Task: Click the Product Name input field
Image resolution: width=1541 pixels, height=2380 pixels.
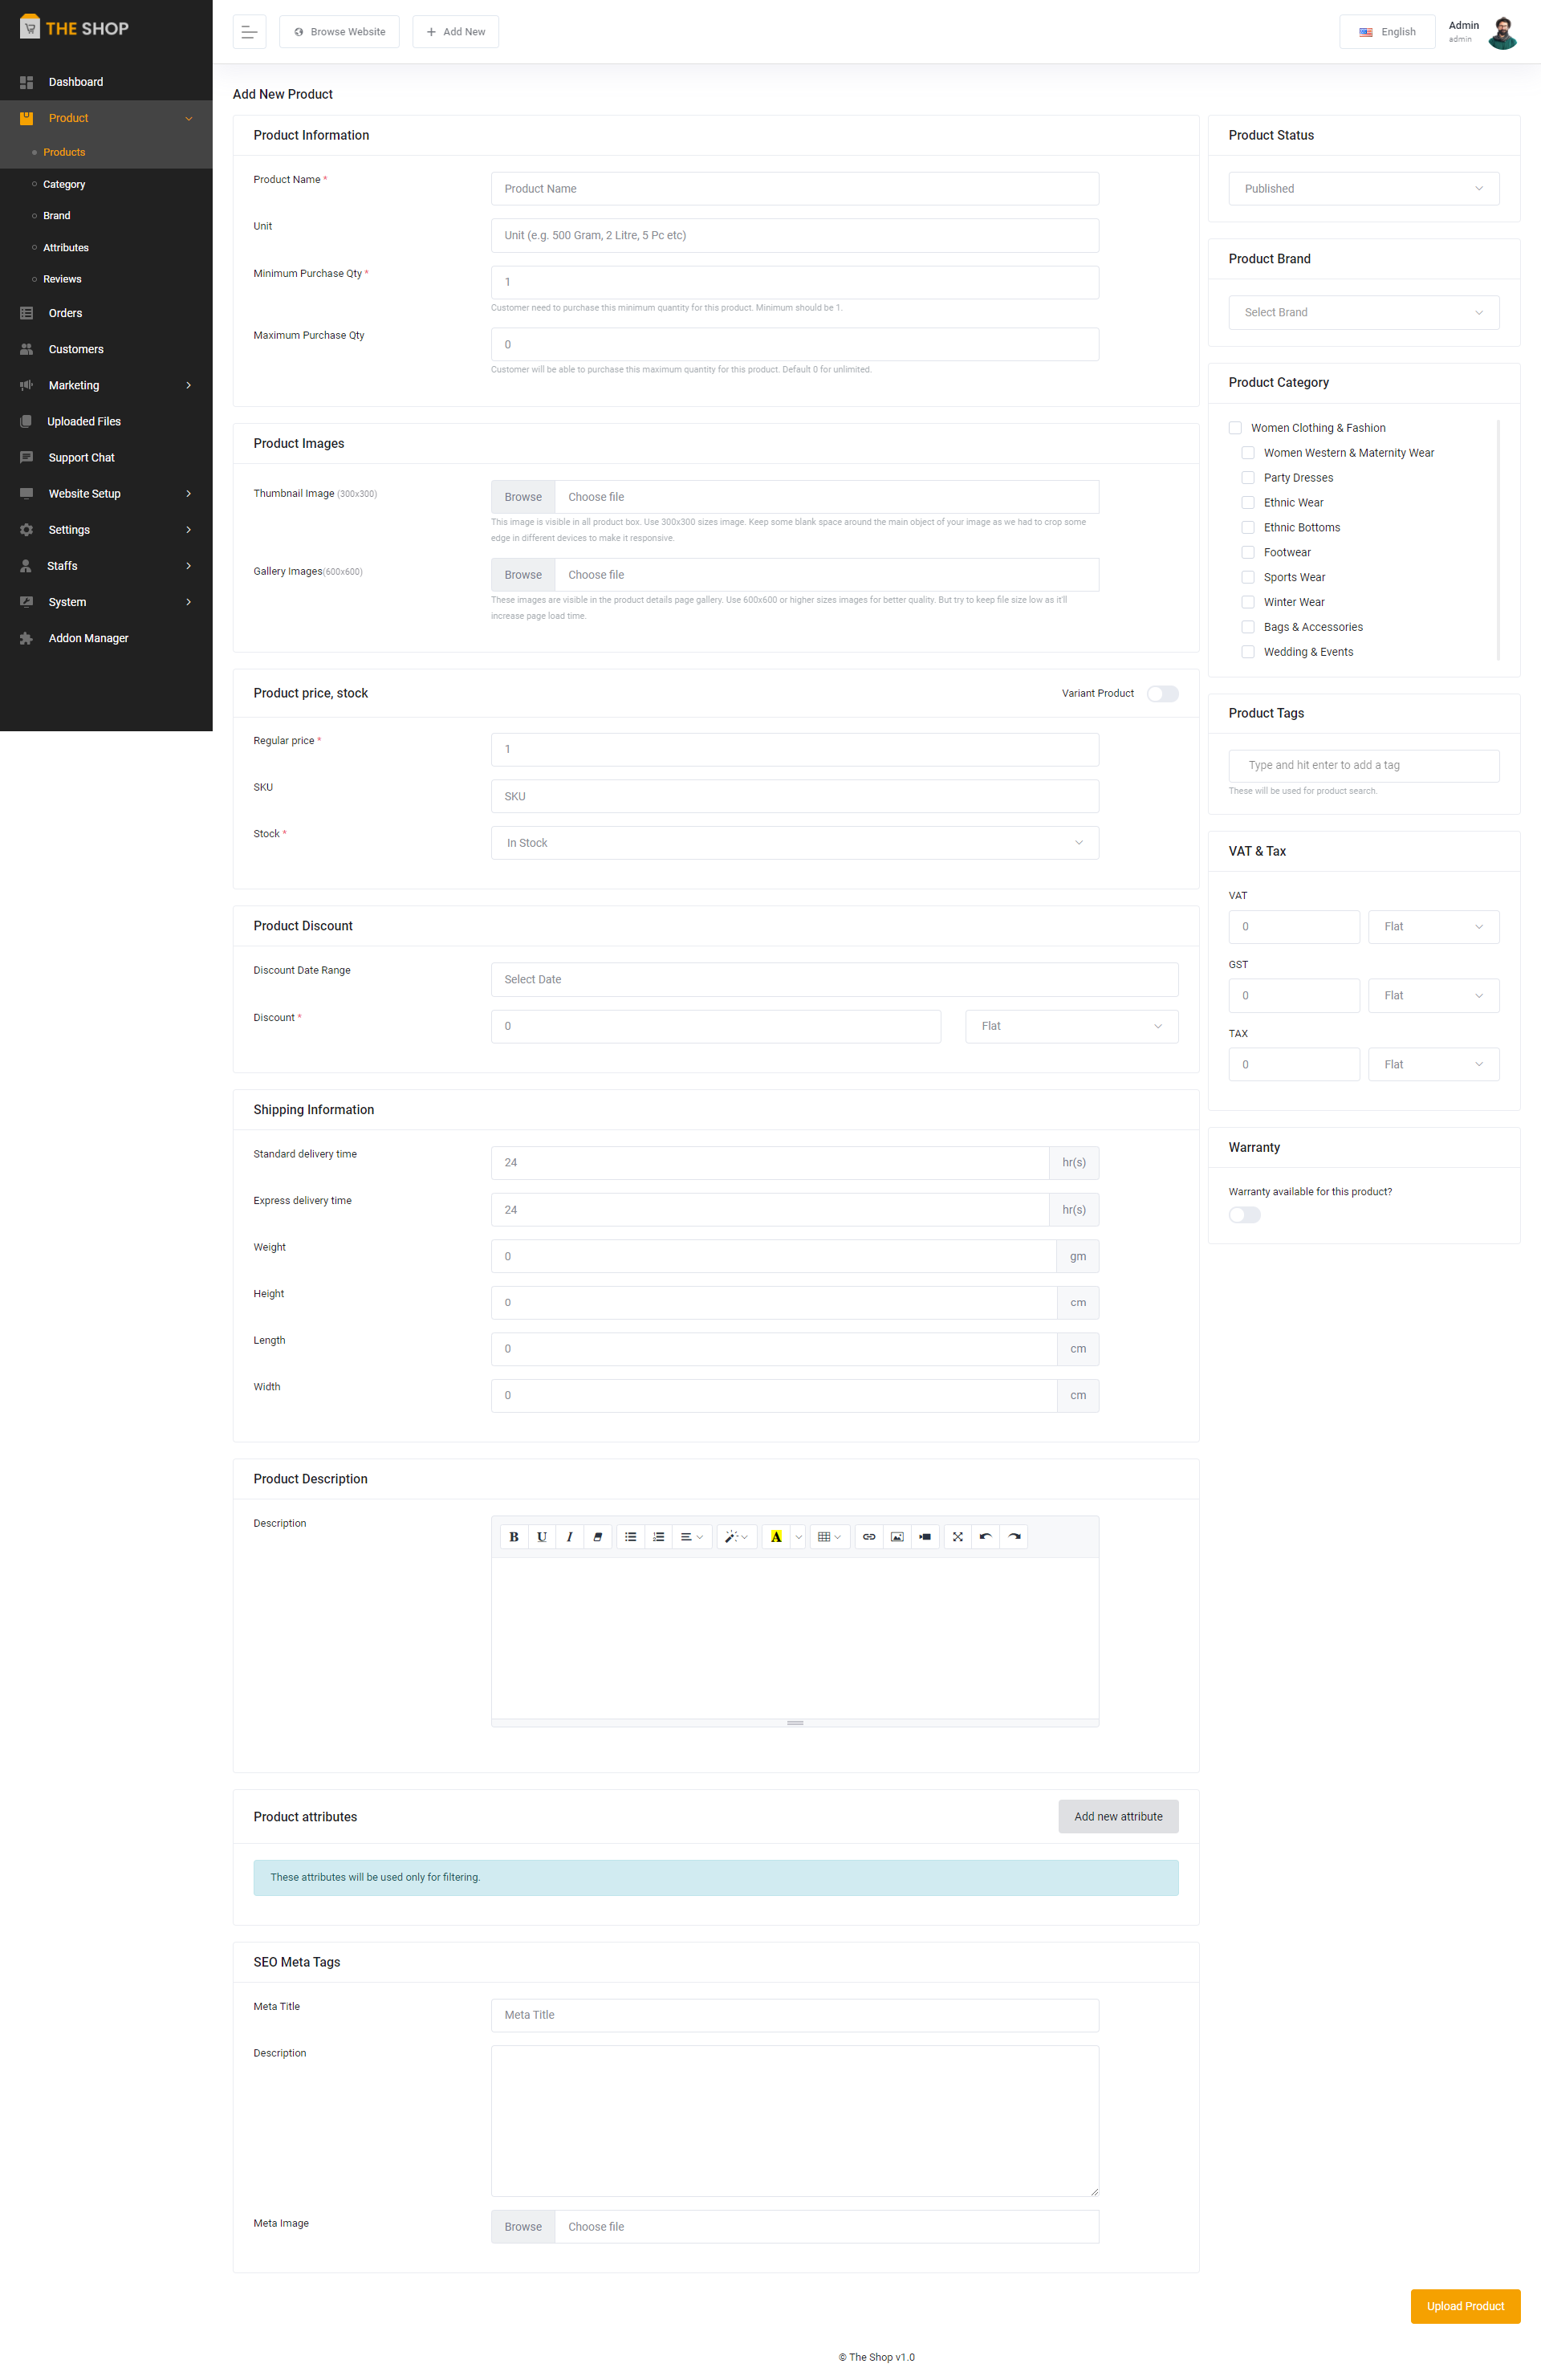Action: pos(794,189)
